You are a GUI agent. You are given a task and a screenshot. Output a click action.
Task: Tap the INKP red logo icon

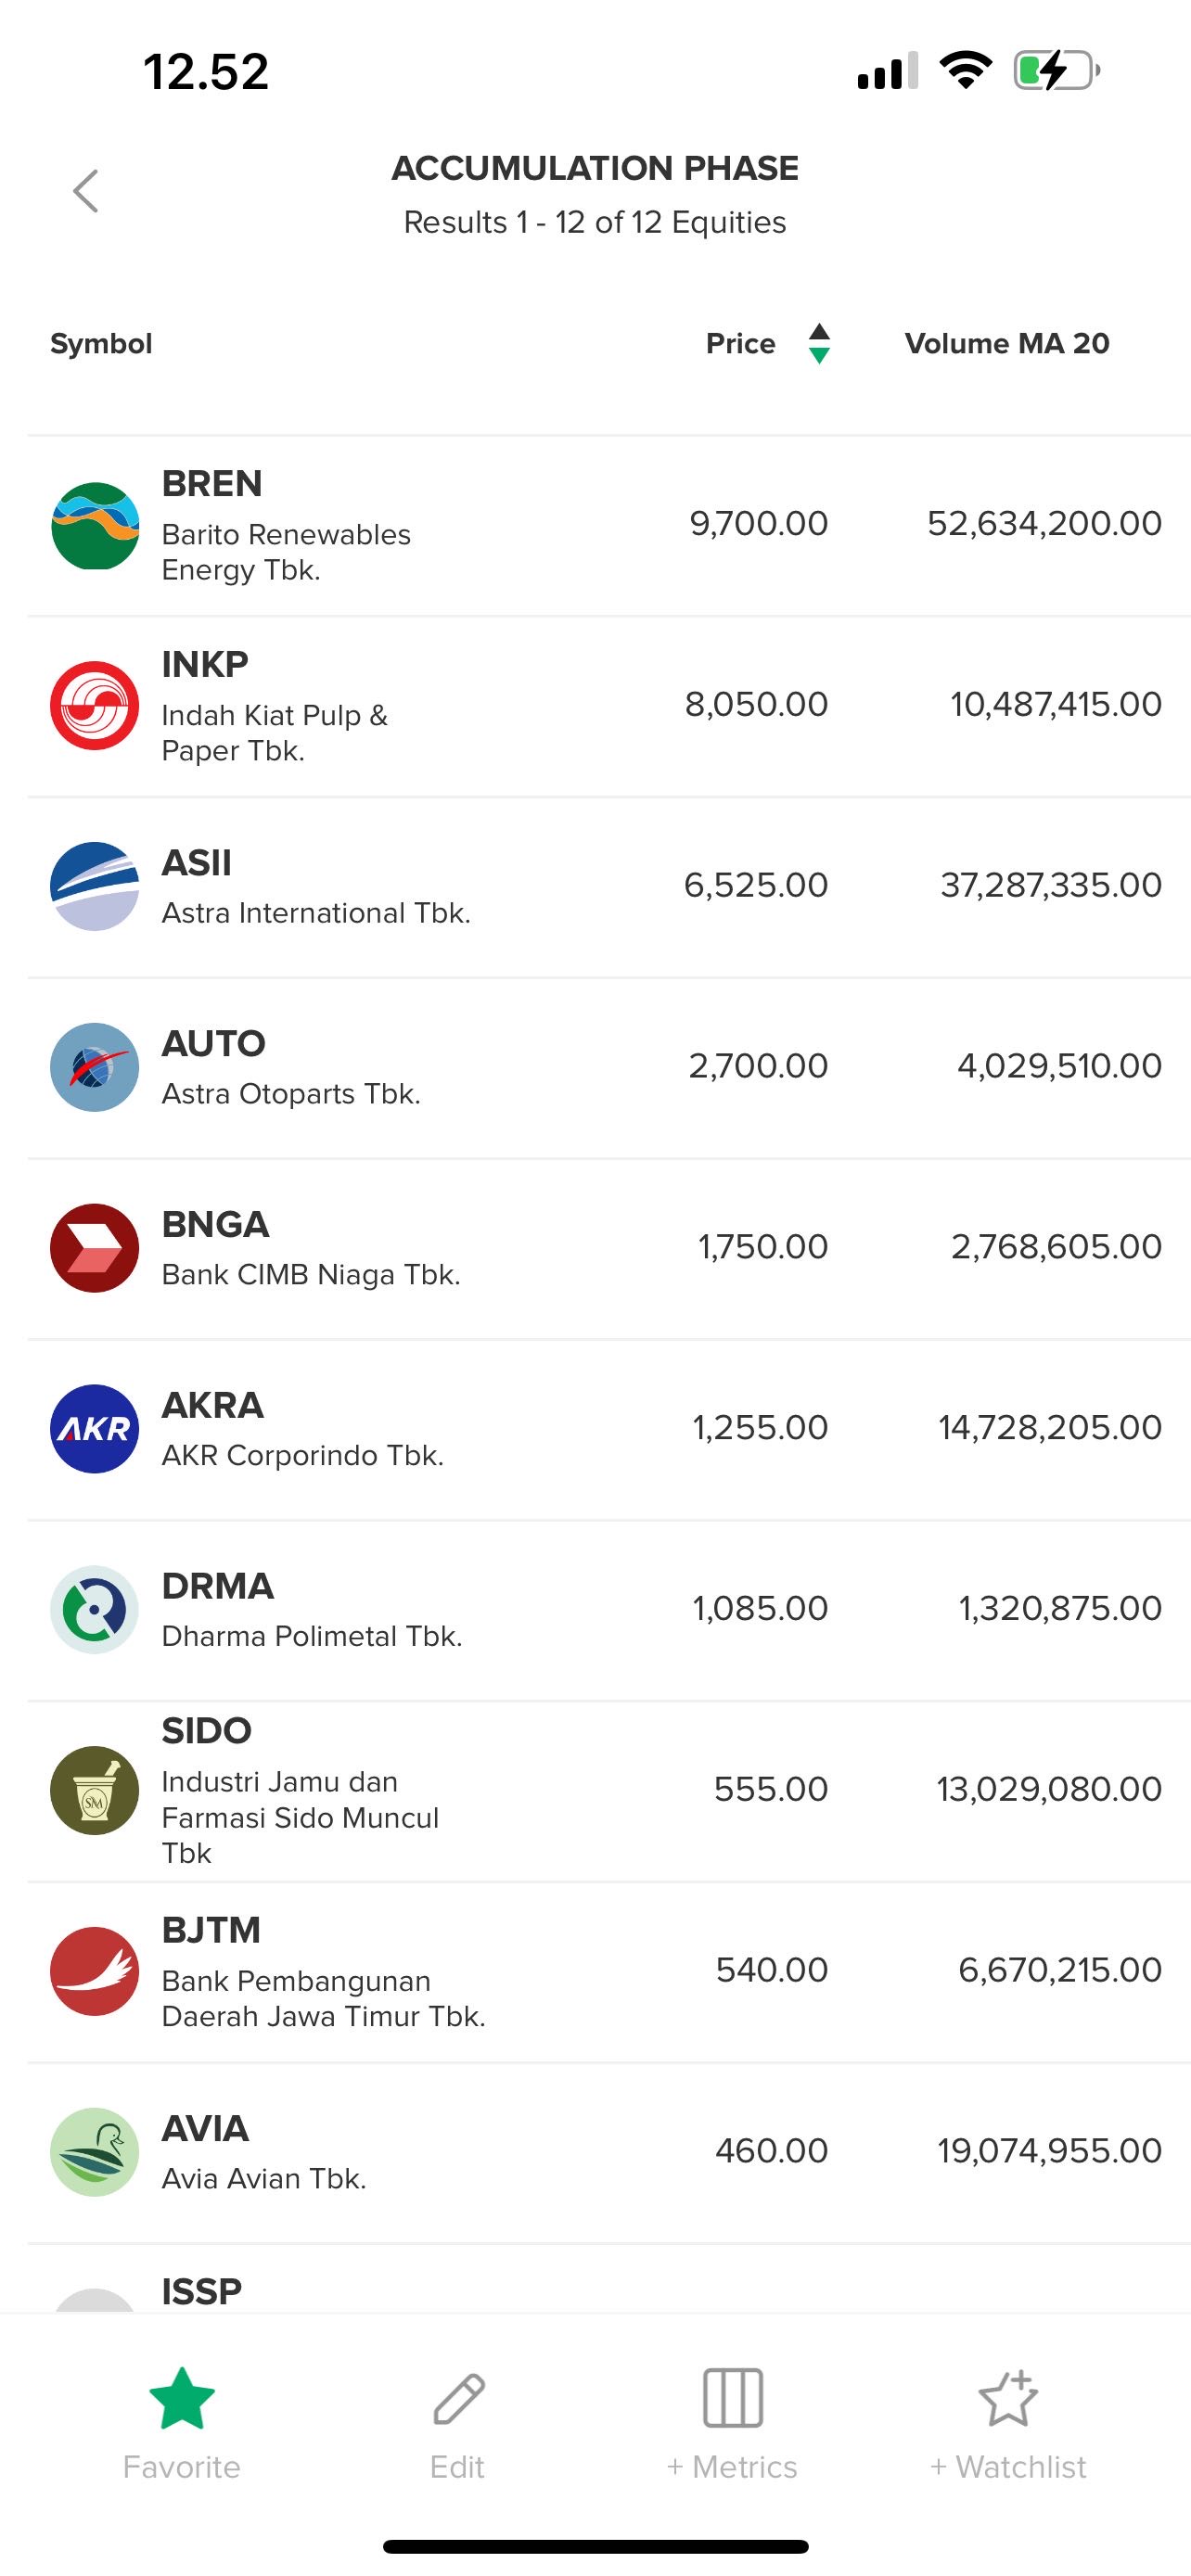(x=95, y=706)
